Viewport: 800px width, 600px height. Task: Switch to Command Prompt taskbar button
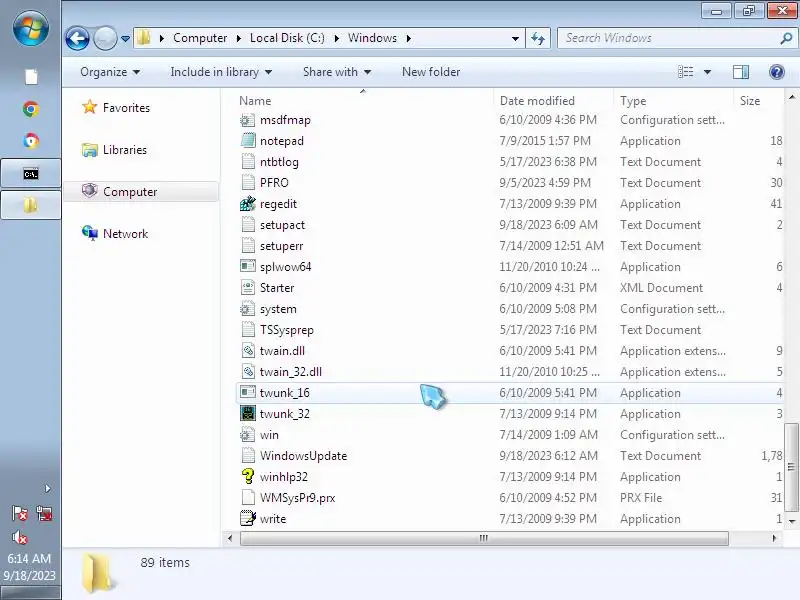point(31,174)
